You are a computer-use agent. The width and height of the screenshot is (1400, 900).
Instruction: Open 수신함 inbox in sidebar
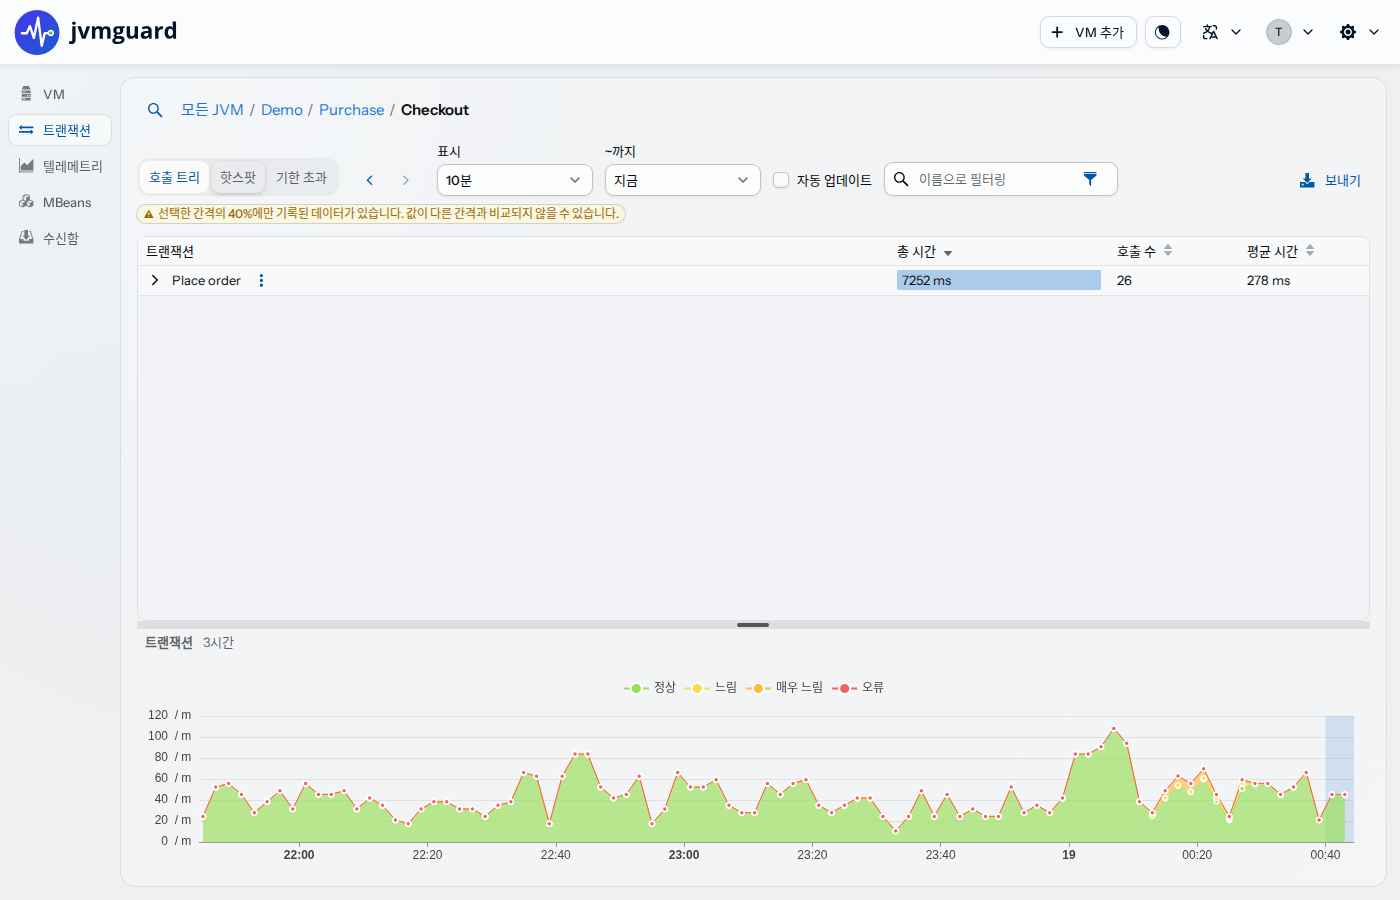click(x=60, y=238)
